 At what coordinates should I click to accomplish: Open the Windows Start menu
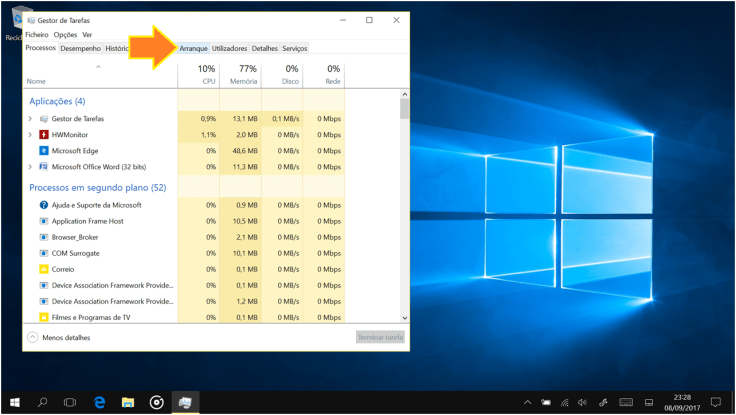tap(14, 402)
